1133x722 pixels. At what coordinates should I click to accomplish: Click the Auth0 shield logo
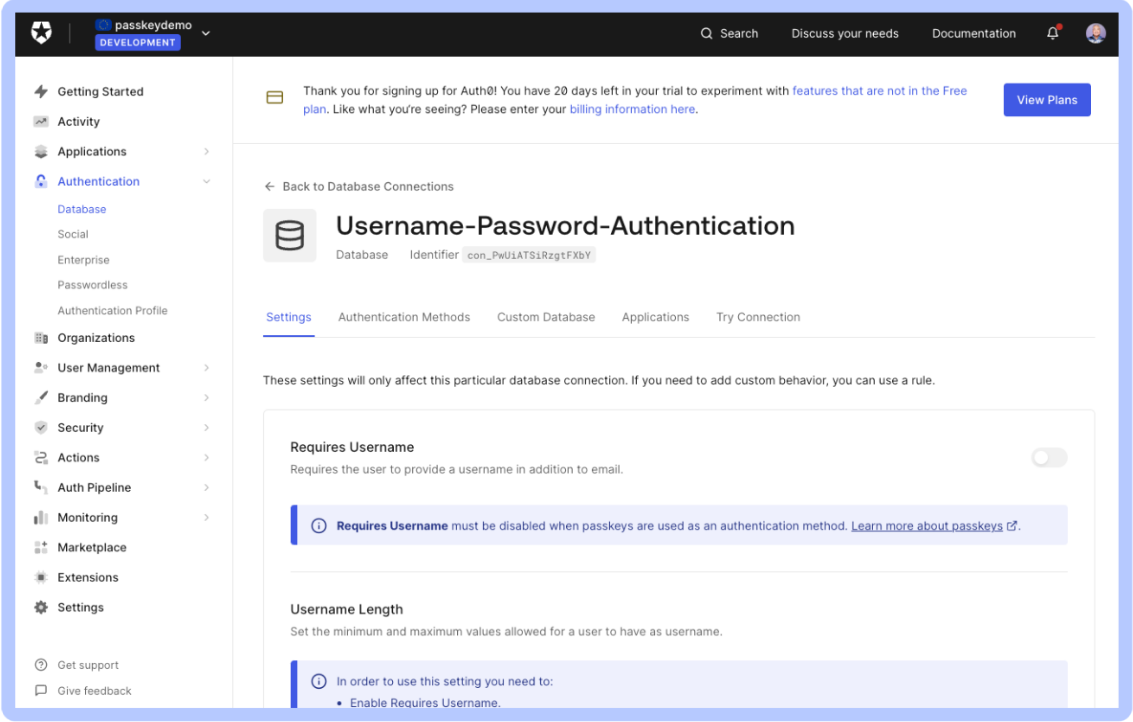point(41,33)
